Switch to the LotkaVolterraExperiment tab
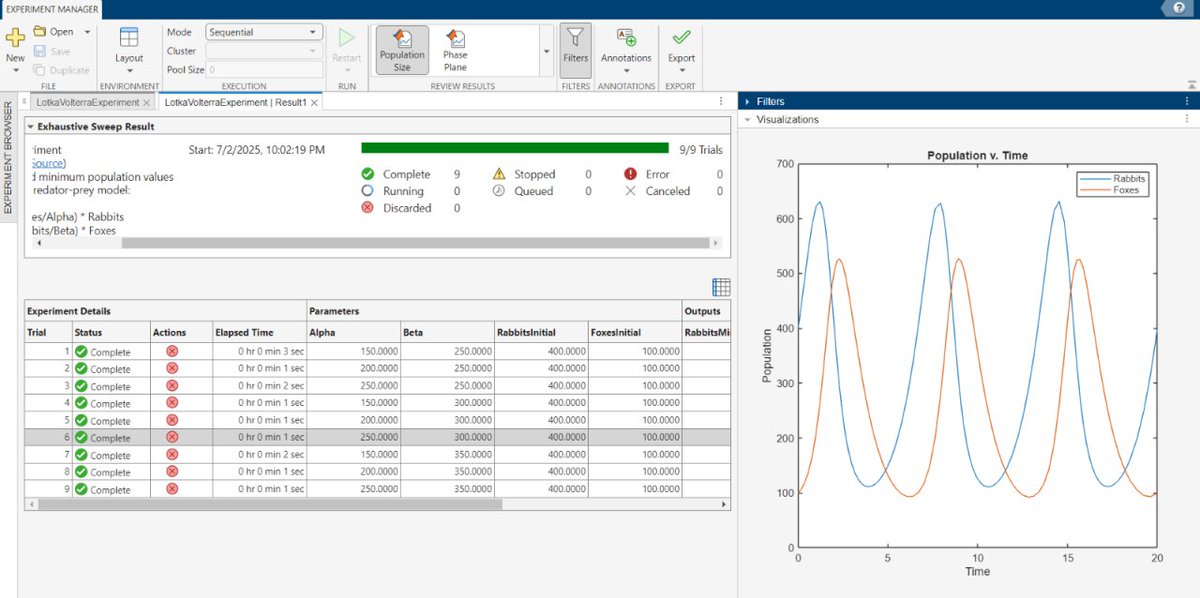Image resolution: width=1200 pixels, height=598 pixels. tap(86, 102)
